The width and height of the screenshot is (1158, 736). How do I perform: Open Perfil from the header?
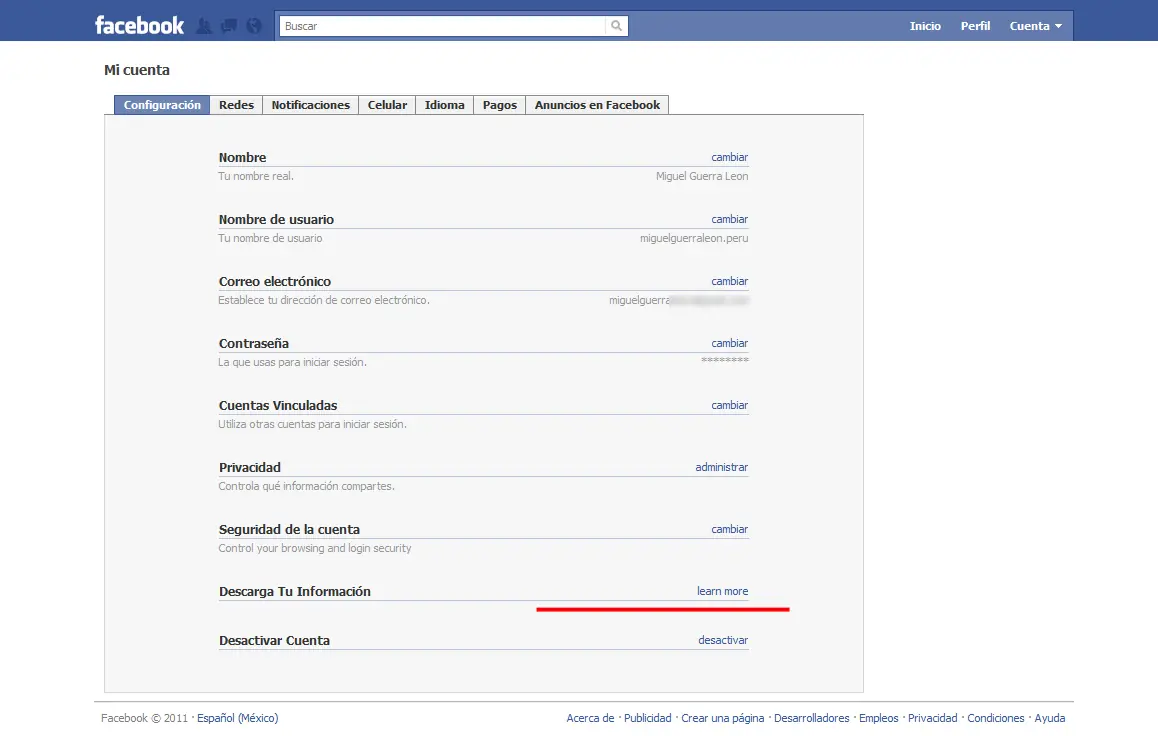click(x=975, y=26)
